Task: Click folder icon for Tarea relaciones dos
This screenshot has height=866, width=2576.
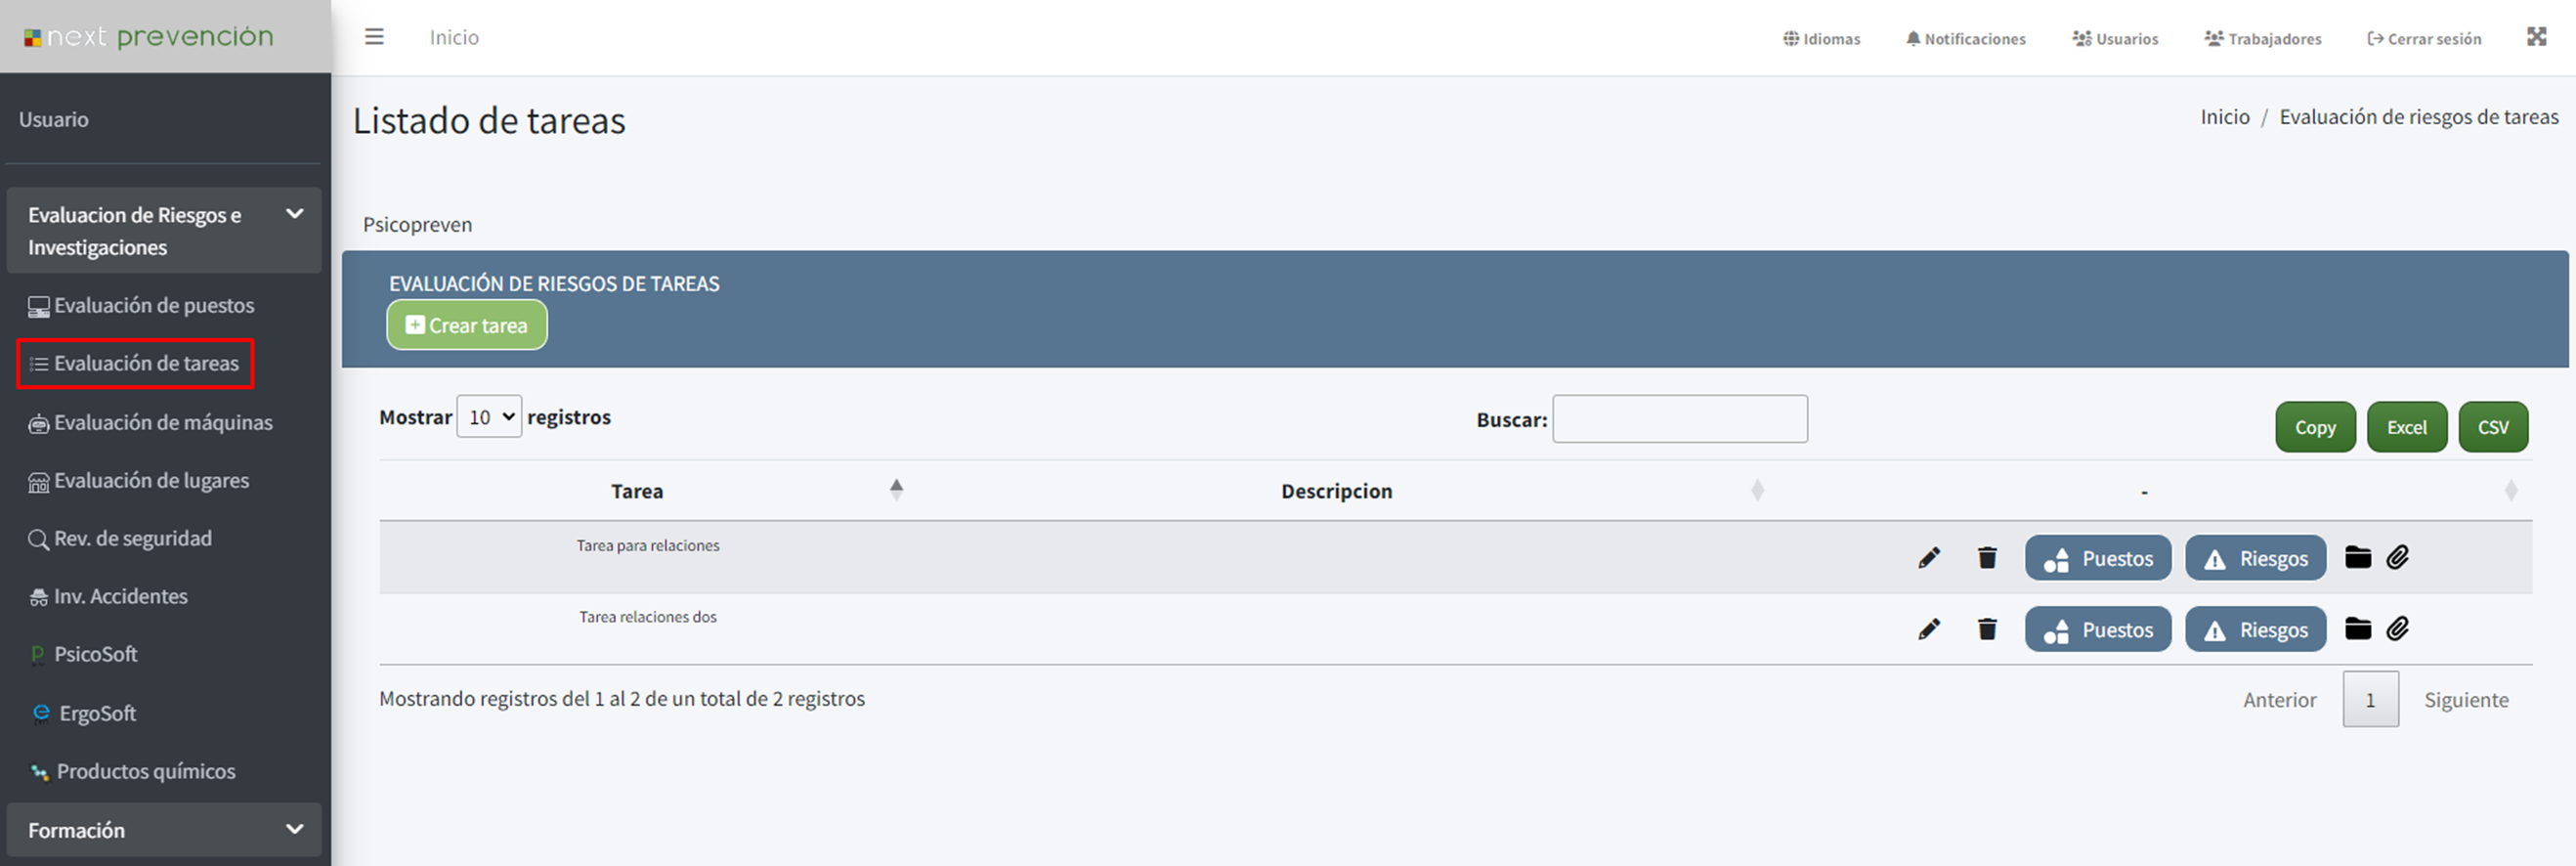Action: (2358, 628)
